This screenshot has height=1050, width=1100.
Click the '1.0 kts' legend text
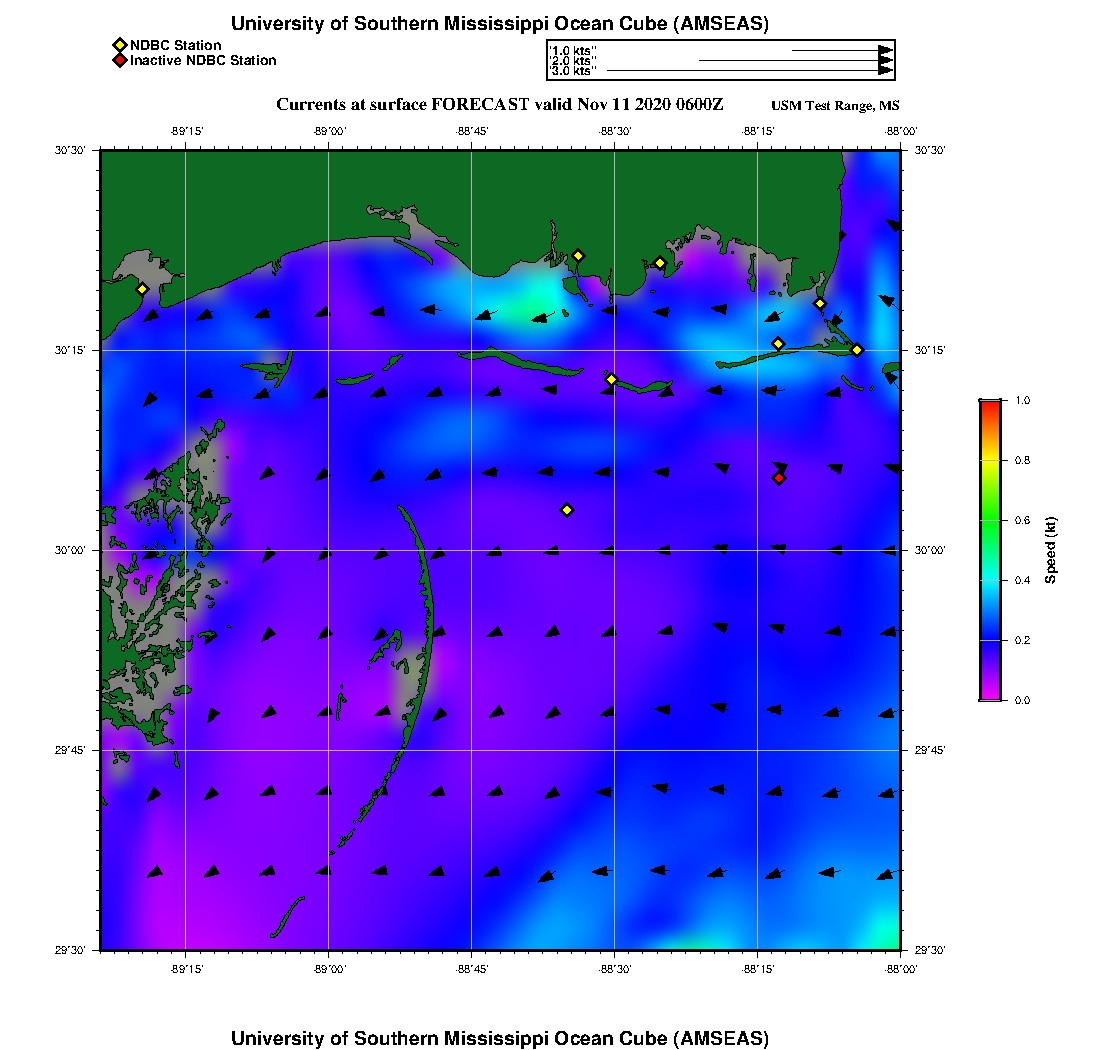click(572, 51)
